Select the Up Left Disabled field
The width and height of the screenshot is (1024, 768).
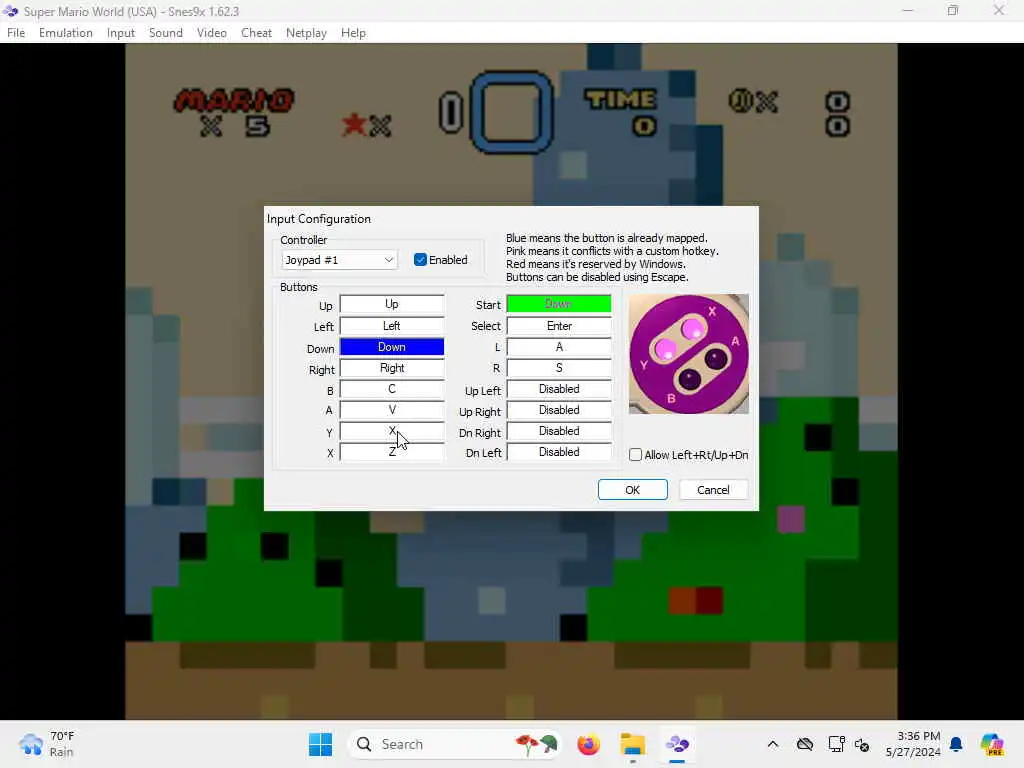tap(559, 389)
